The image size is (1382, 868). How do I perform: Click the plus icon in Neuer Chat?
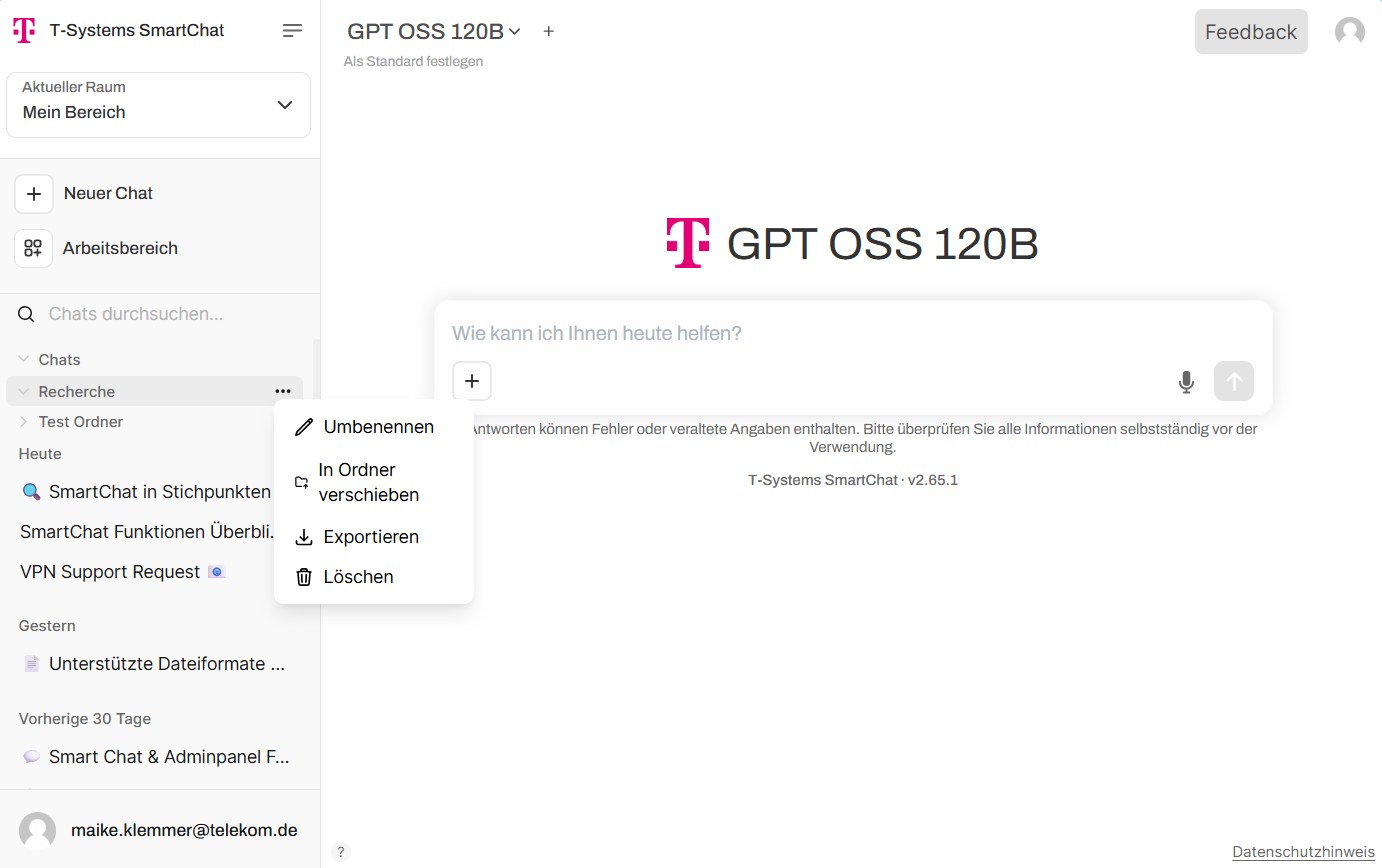point(34,193)
